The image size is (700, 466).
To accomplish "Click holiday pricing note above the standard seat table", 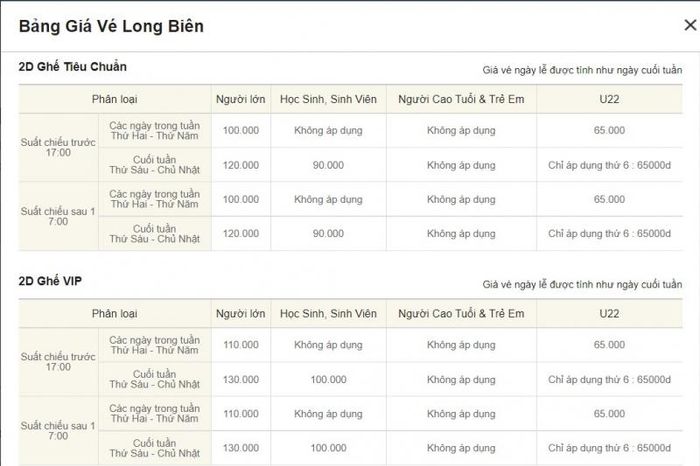I will coord(582,70).
